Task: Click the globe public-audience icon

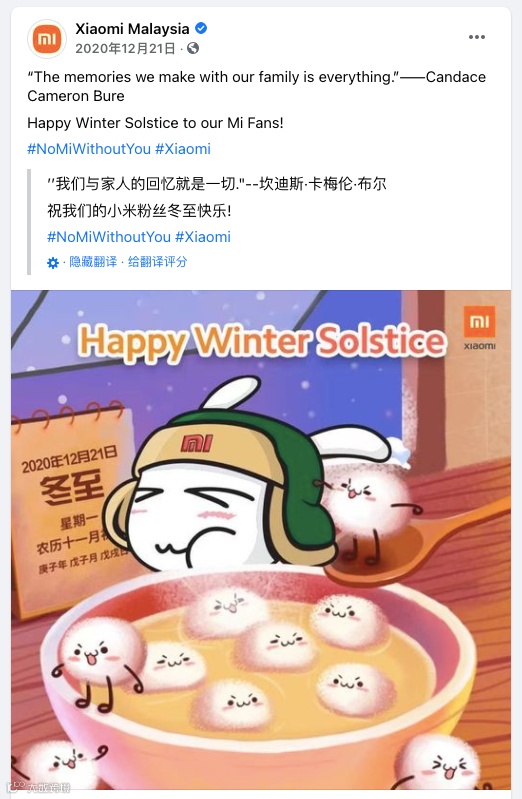Action: pos(193,48)
